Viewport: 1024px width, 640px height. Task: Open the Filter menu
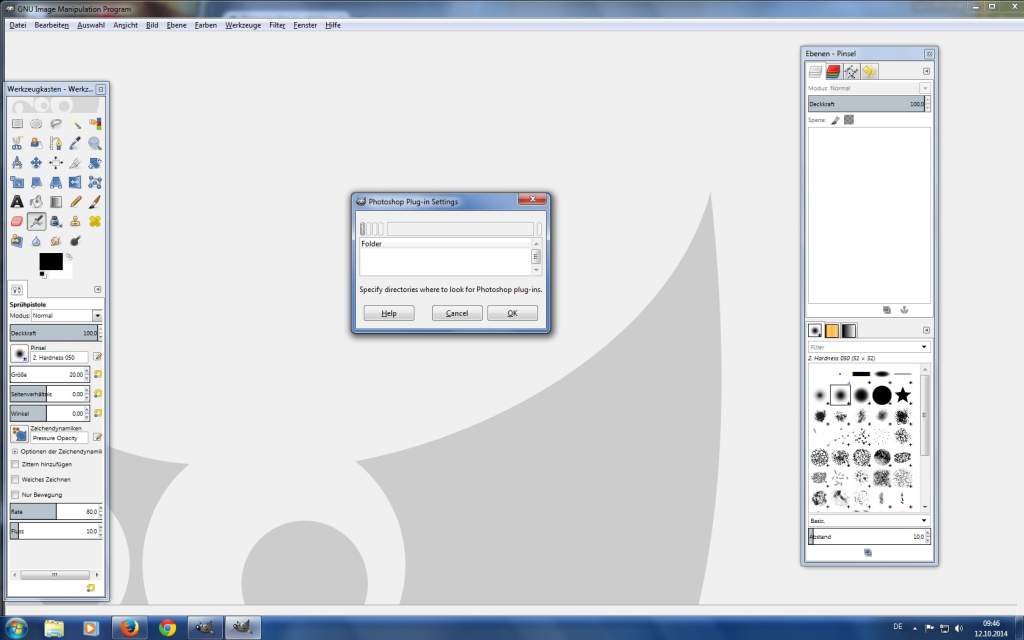click(277, 25)
